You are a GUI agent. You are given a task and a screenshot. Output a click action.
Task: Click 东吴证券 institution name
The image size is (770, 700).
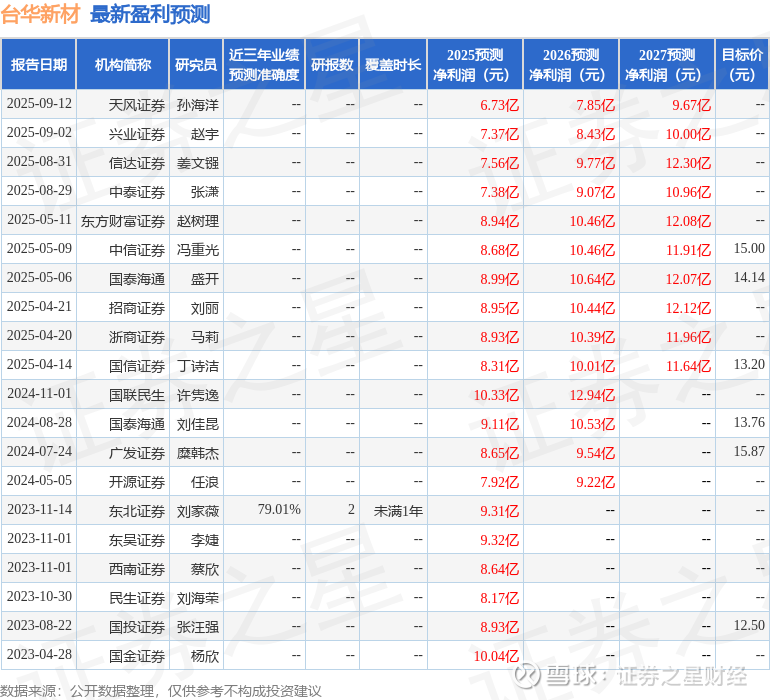[137, 540]
